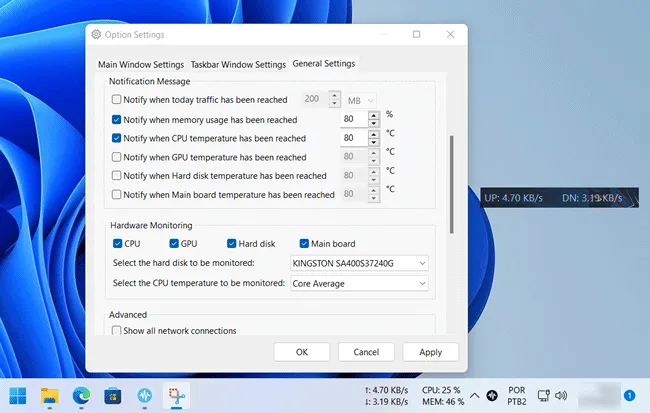The image size is (650, 413).
Task: Open the KINGSTON hard disk dropdown
Action: pos(359,263)
